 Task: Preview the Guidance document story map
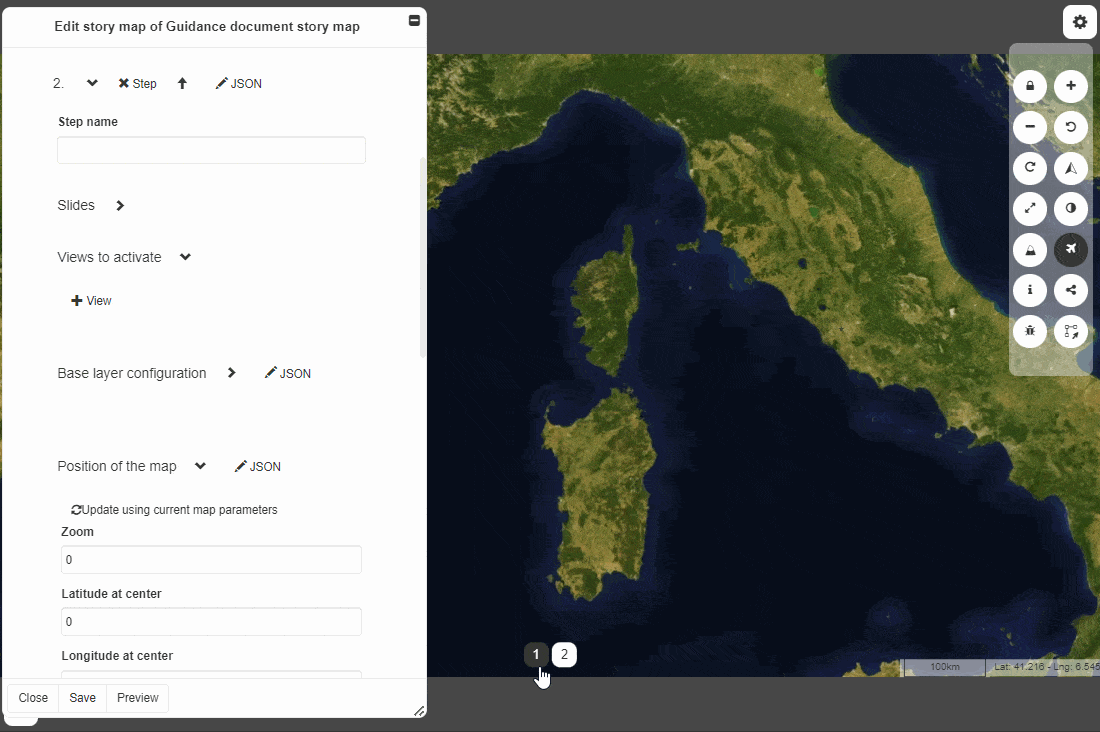coord(137,697)
